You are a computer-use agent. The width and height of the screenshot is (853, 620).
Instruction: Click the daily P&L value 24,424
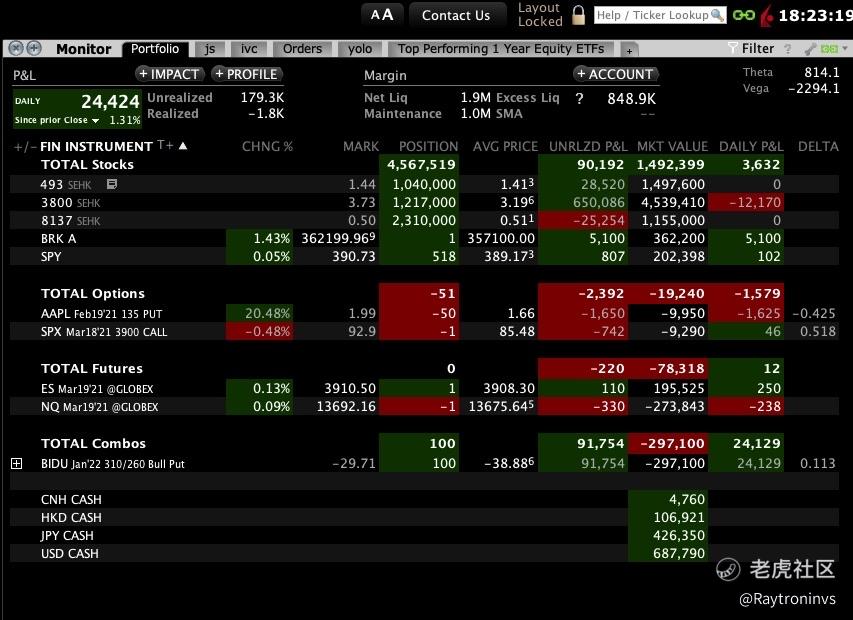[110, 102]
